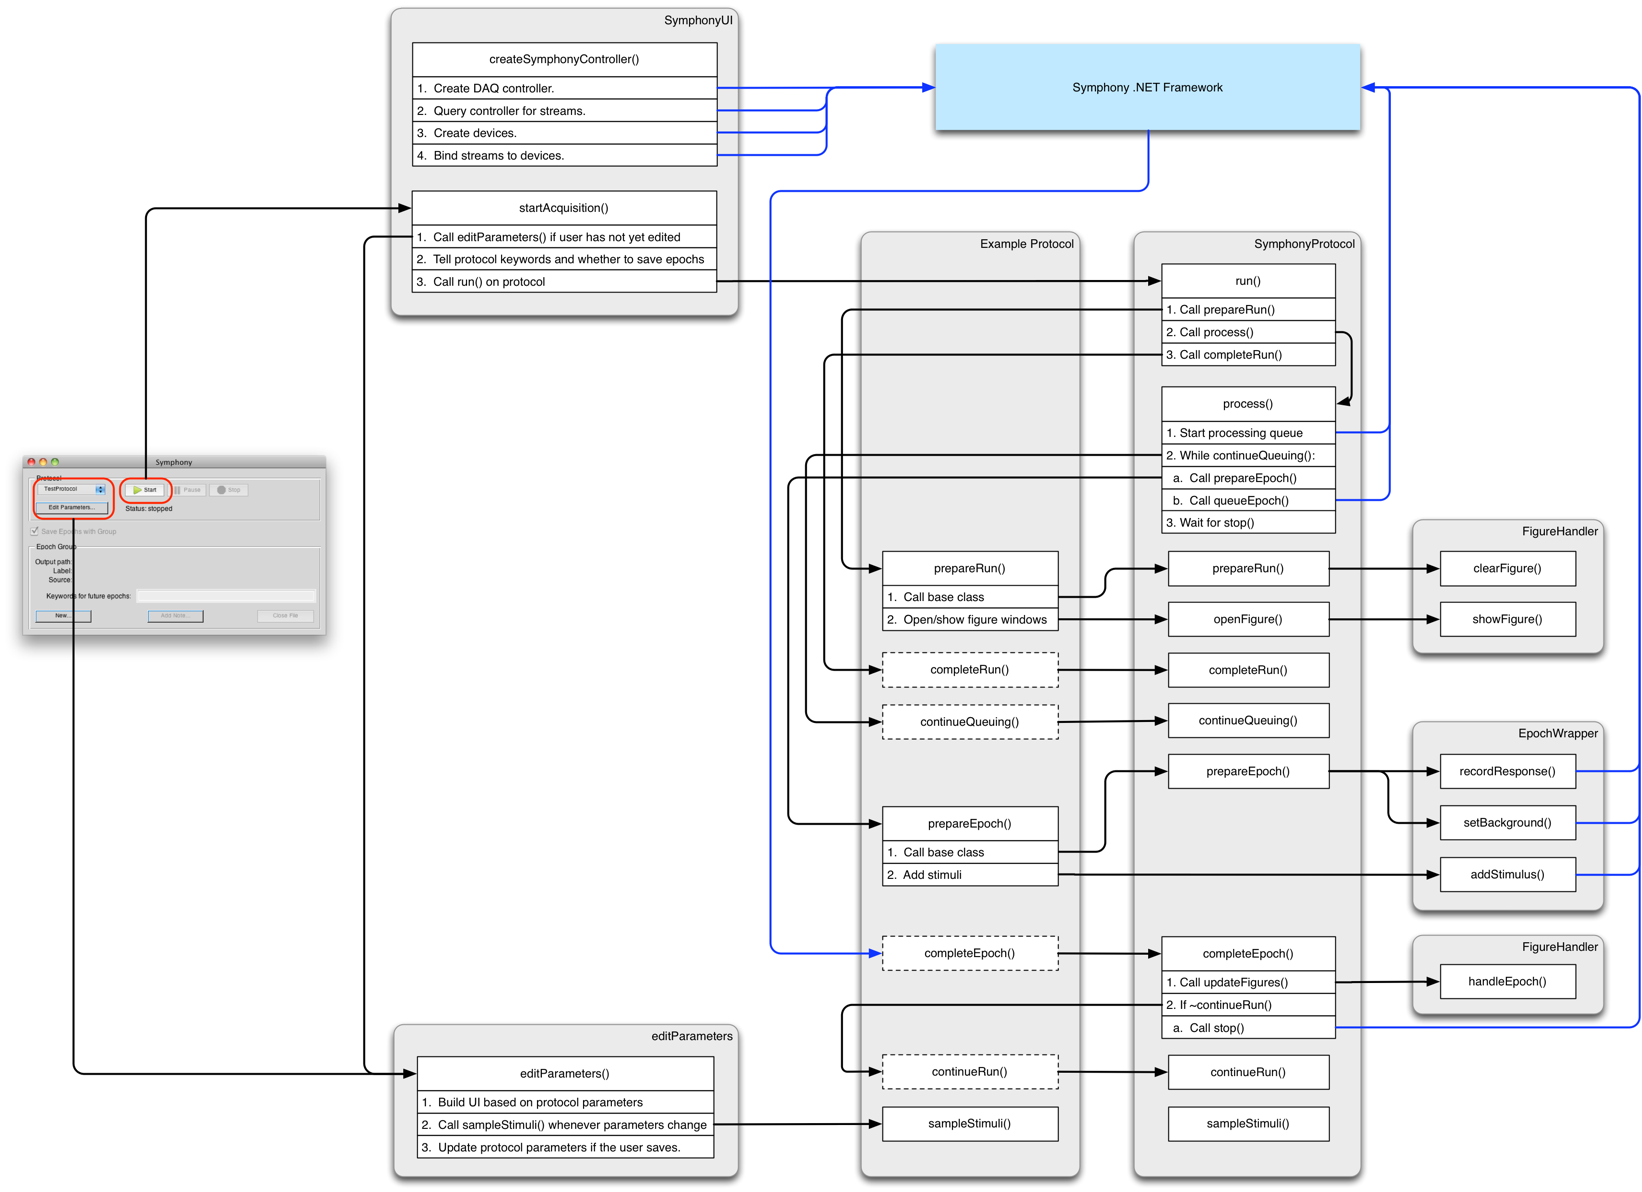Click the red close button of Symphony window

pyautogui.click(x=32, y=462)
